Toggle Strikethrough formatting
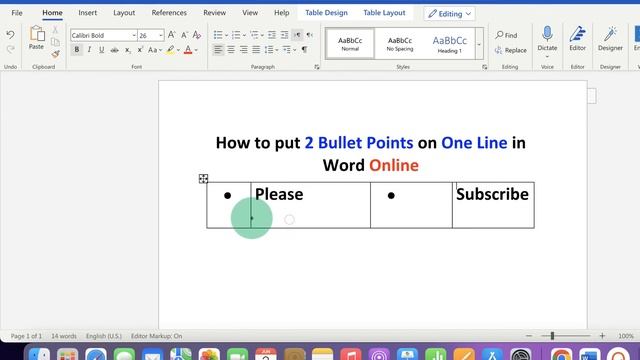This screenshot has width=640, height=360. coord(114,50)
